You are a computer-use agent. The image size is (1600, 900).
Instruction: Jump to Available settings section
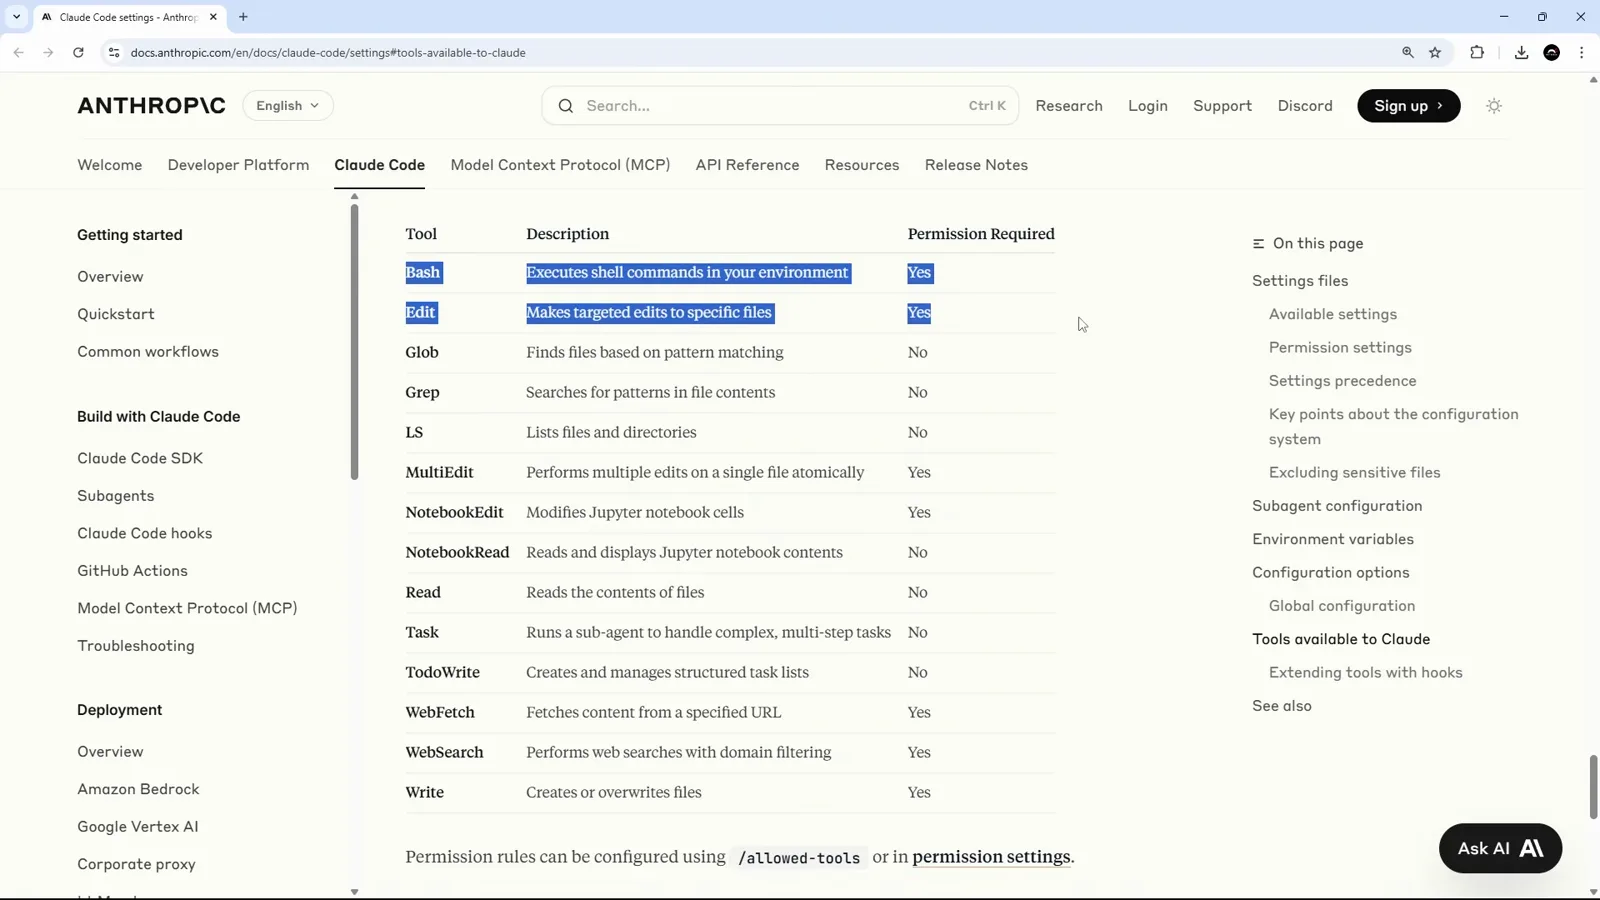(x=1333, y=314)
